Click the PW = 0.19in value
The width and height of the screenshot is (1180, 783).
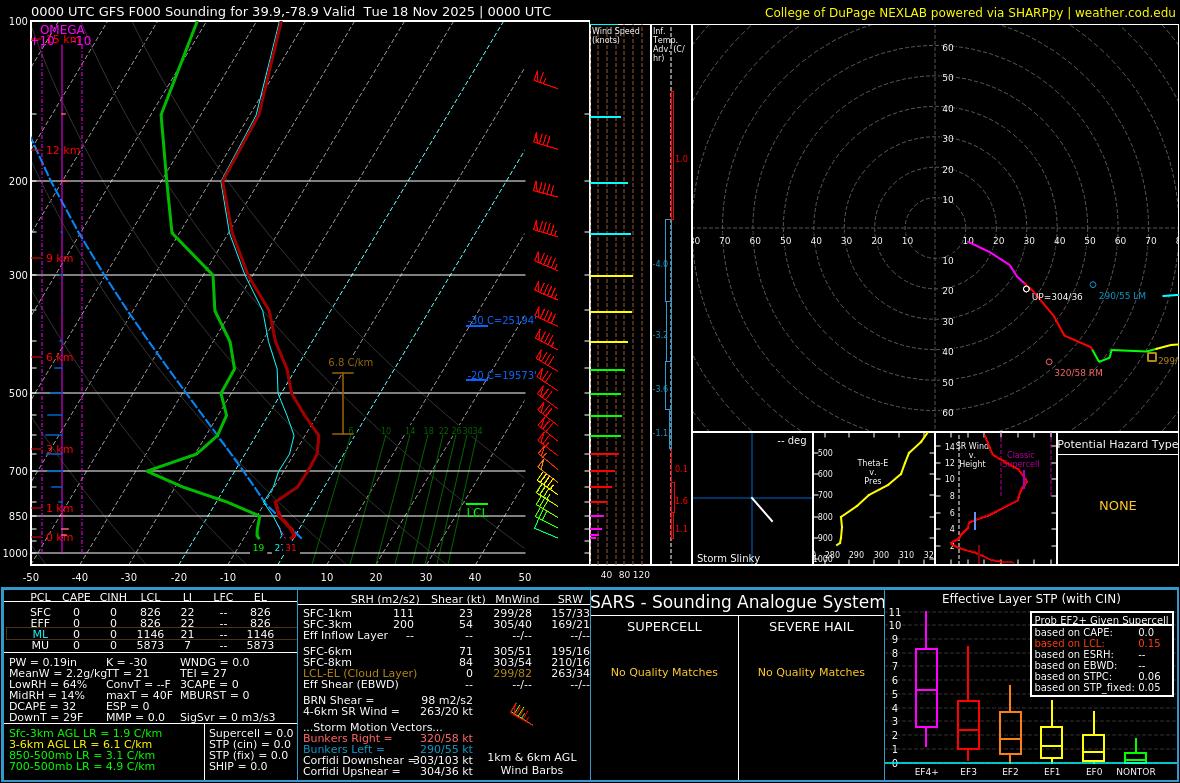43,663
